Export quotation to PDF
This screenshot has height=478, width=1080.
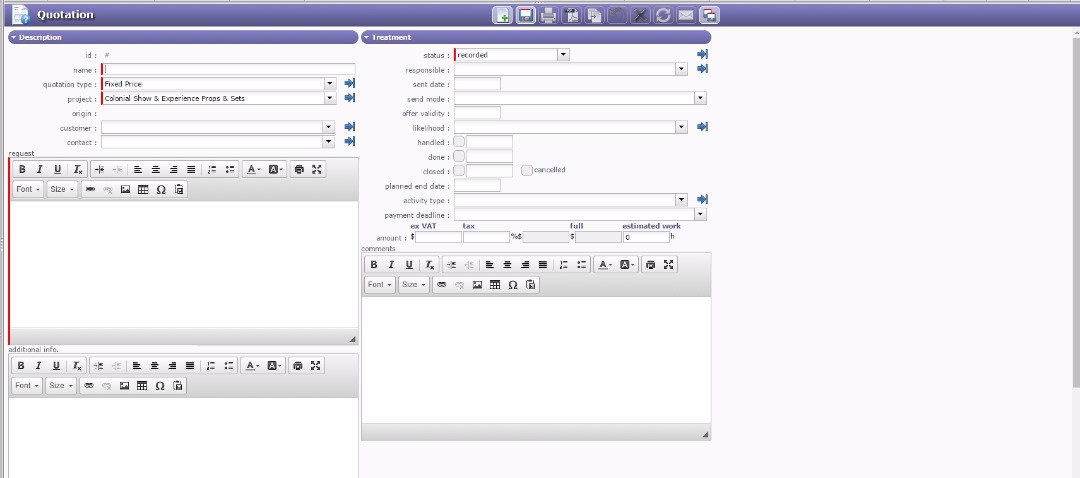point(572,15)
